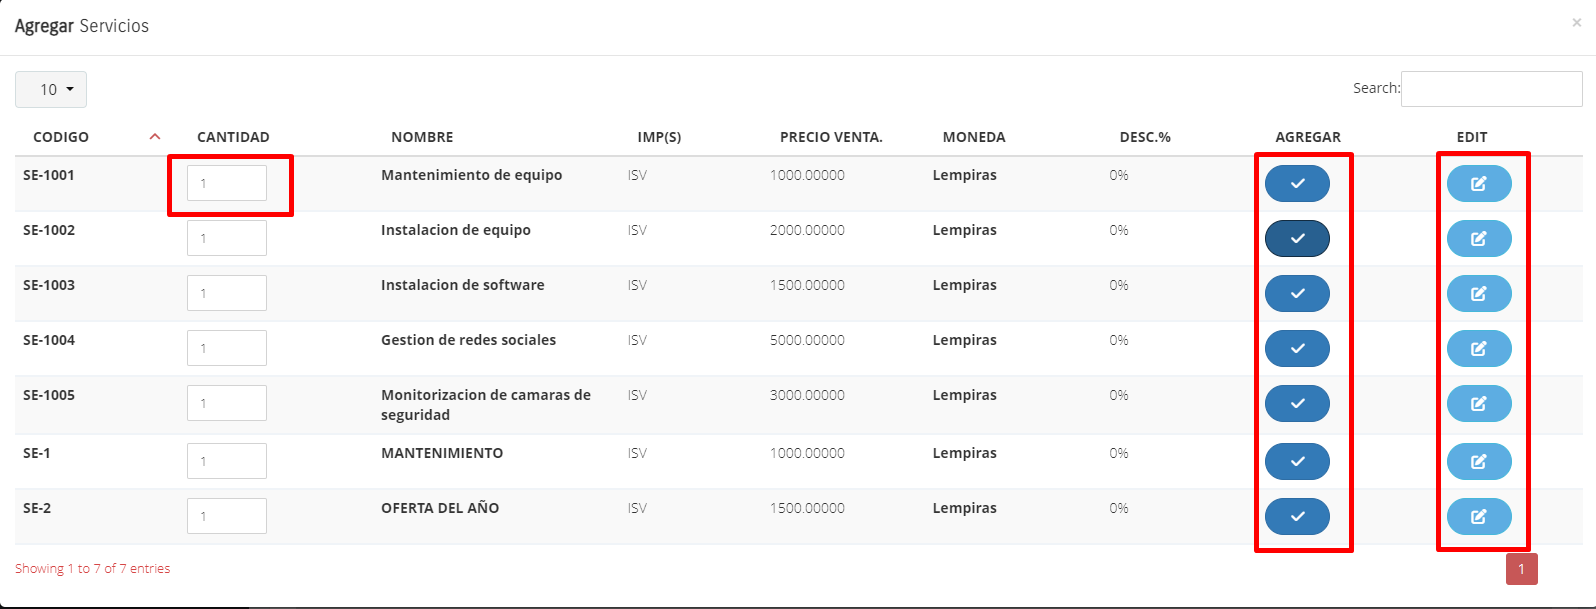The height and width of the screenshot is (609, 1596).
Task: Click Monitorizacion de camaras de seguridad text
Action: click(486, 405)
